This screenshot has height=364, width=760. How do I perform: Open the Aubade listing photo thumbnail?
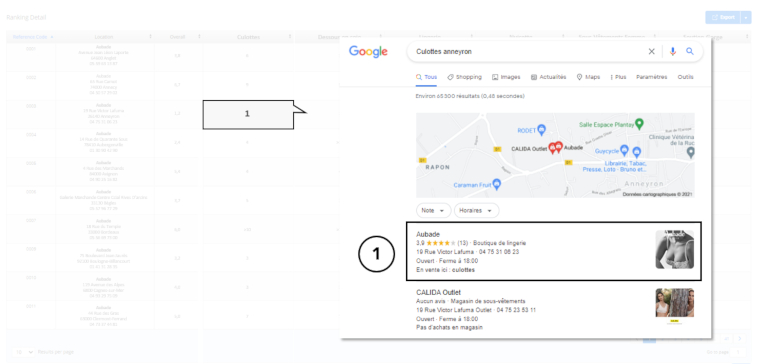tap(675, 250)
